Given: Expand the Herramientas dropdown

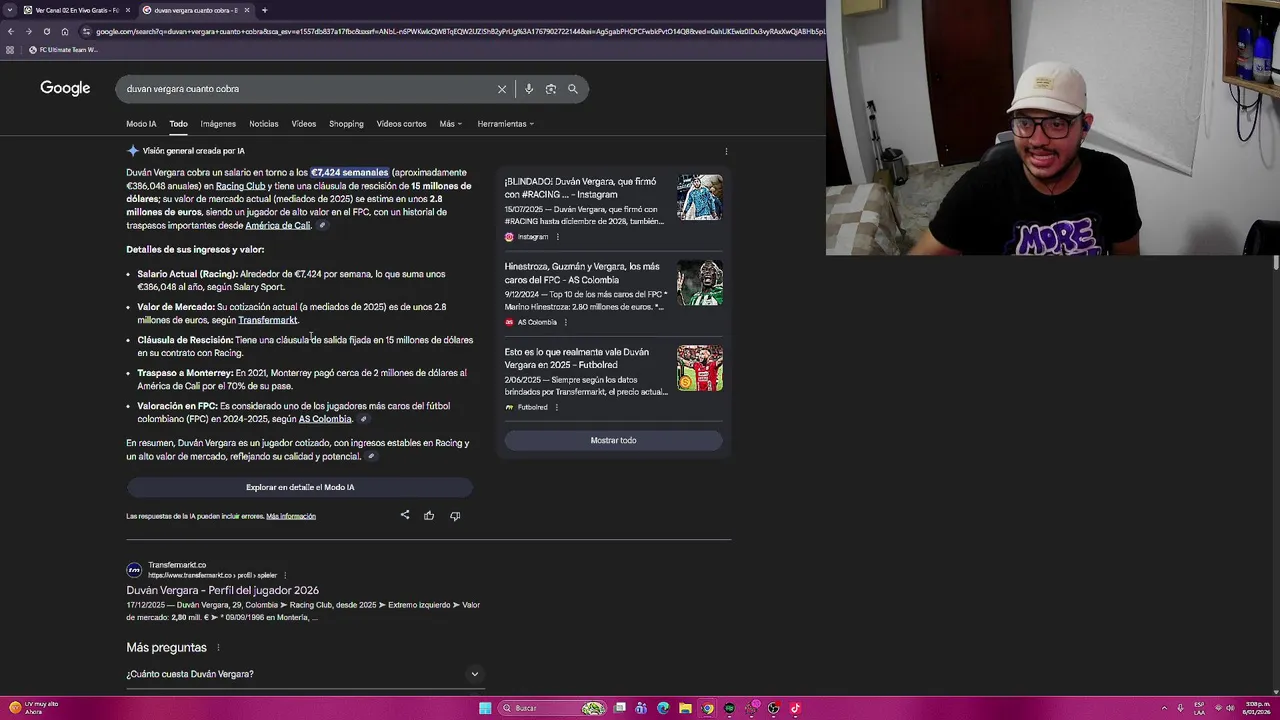Looking at the screenshot, I should (x=505, y=124).
